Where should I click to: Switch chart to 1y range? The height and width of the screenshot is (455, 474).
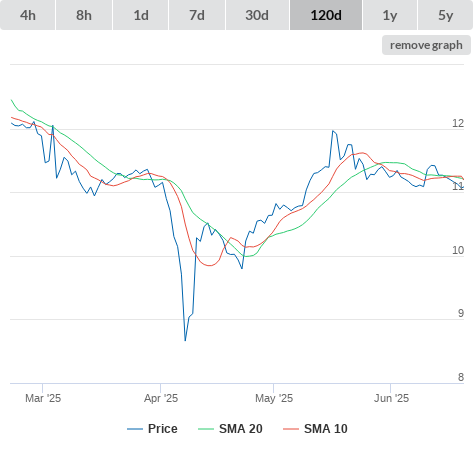point(390,15)
